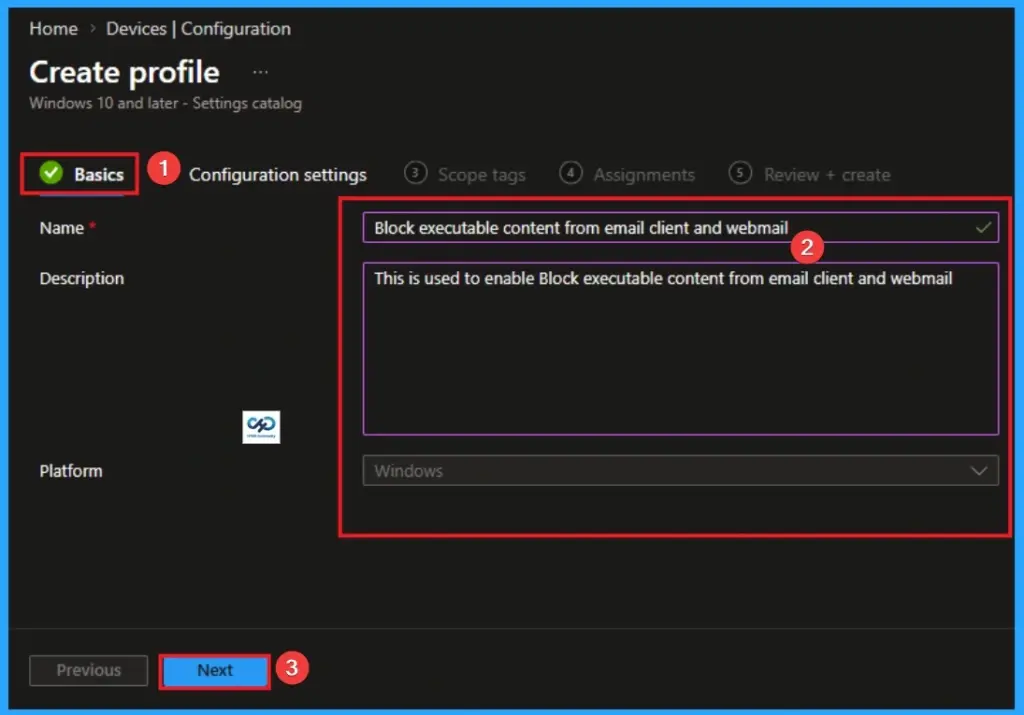Switch to the Configuration settings tab
Viewport: 1024px width, 715px height.
[278, 173]
